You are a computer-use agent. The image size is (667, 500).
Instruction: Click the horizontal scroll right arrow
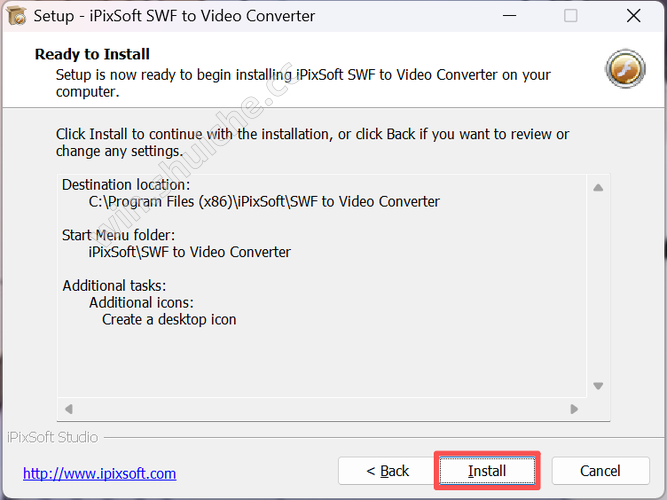[x=574, y=409]
